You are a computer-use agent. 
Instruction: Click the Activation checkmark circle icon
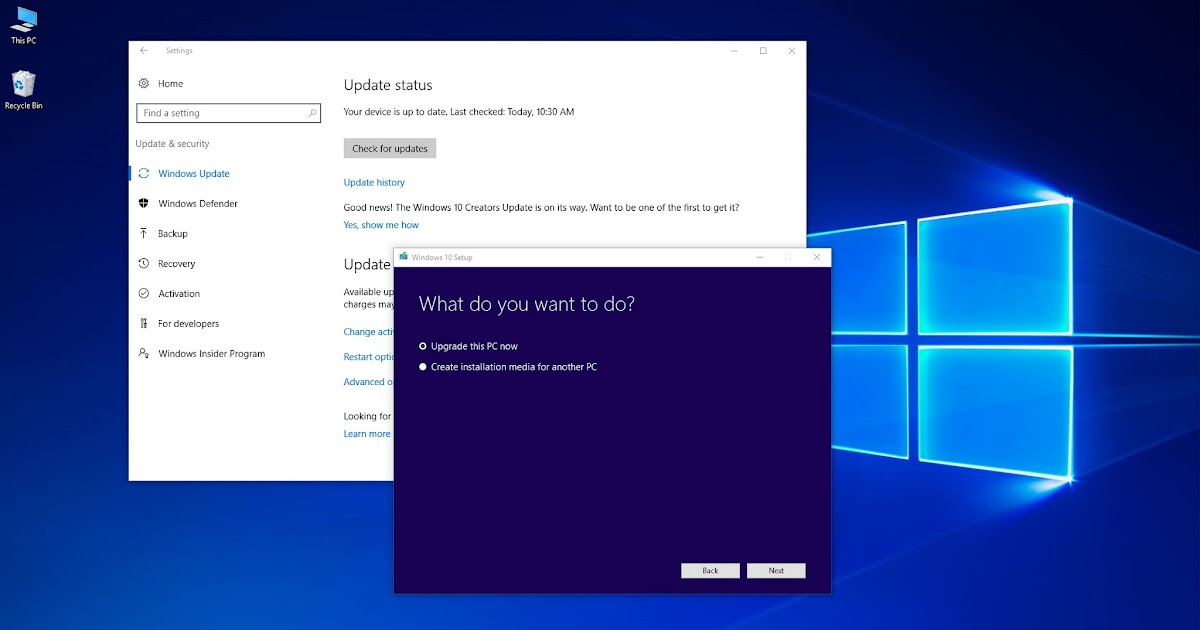click(144, 294)
